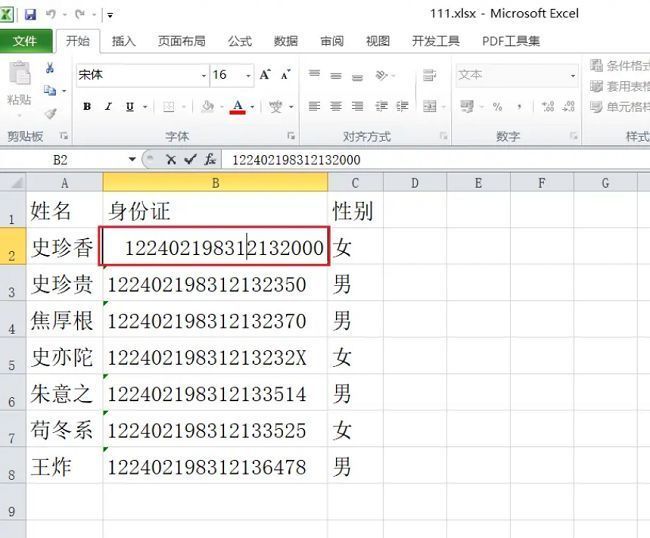Click the Format Painter brush icon

click(x=49, y=113)
